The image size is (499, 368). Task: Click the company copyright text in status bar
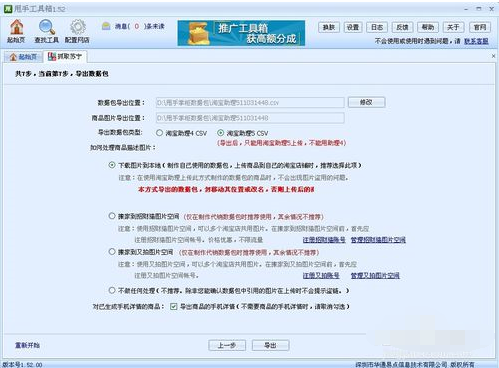click(x=414, y=364)
